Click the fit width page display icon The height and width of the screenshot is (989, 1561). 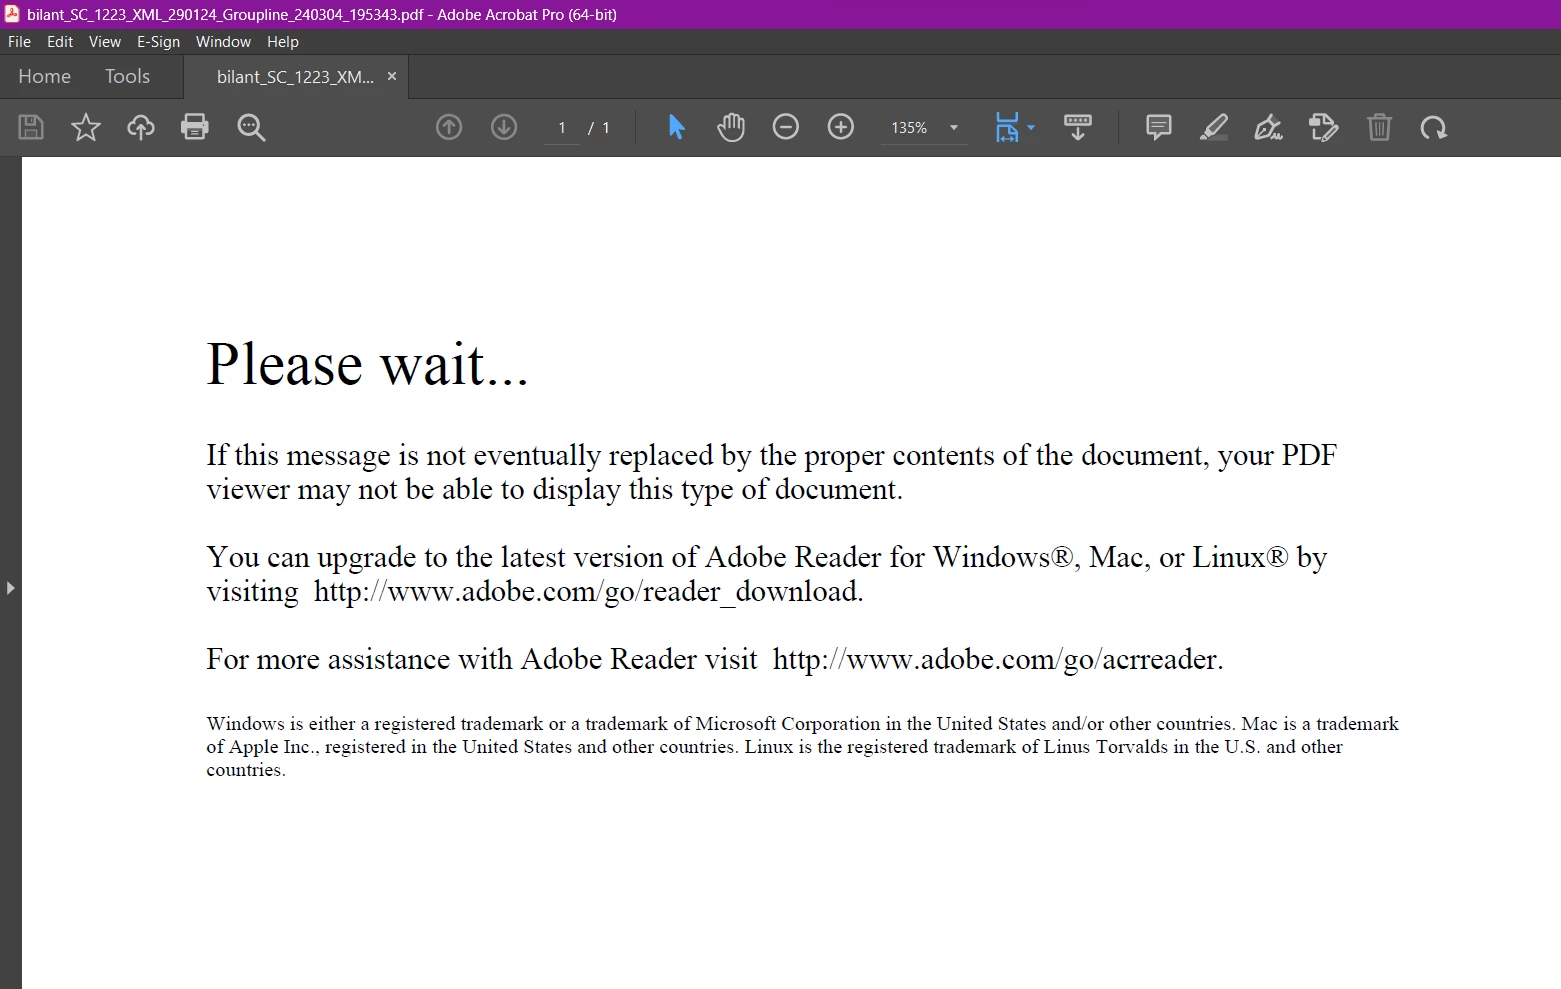1007,127
